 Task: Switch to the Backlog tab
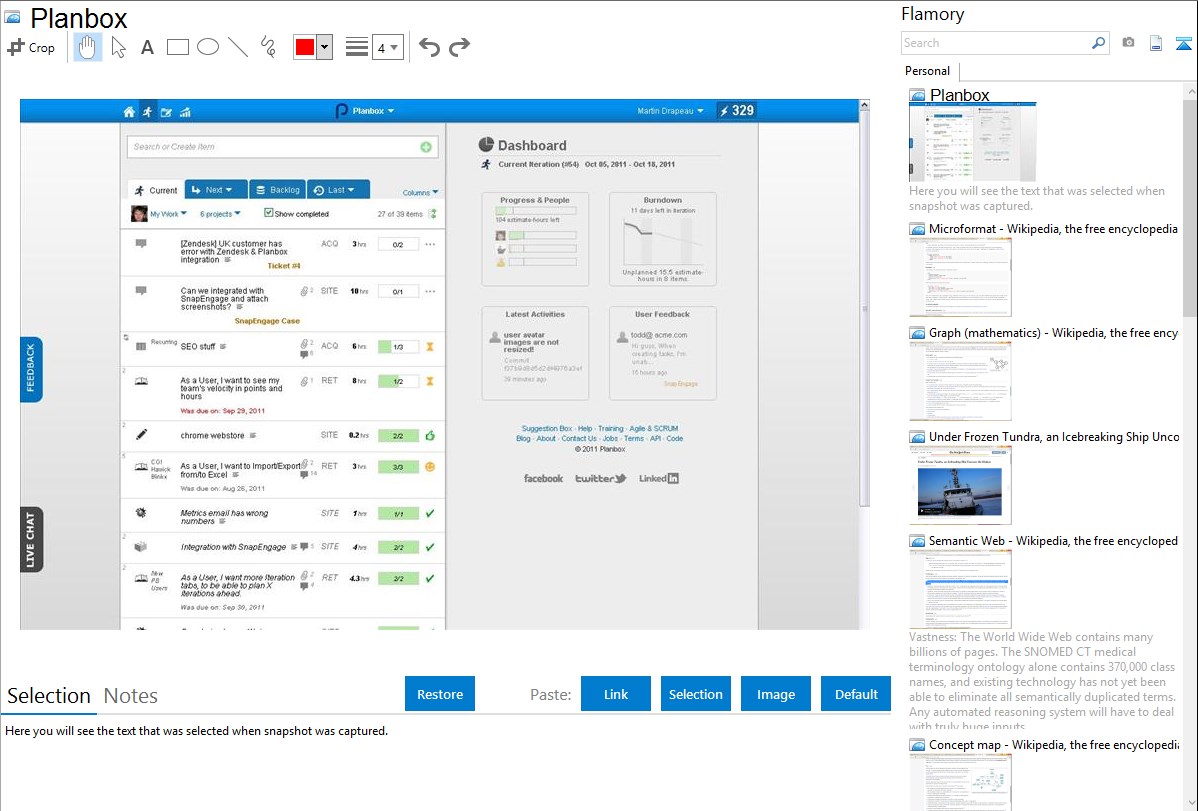pos(277,190)
